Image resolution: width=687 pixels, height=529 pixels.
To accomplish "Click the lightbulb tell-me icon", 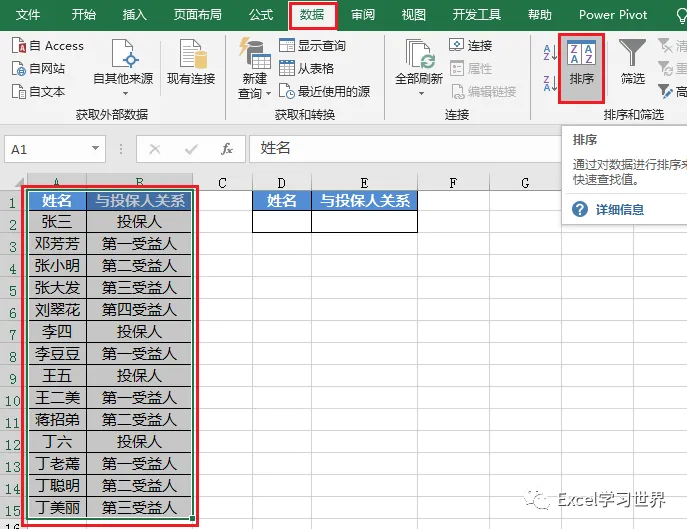I will pos(681,16).
